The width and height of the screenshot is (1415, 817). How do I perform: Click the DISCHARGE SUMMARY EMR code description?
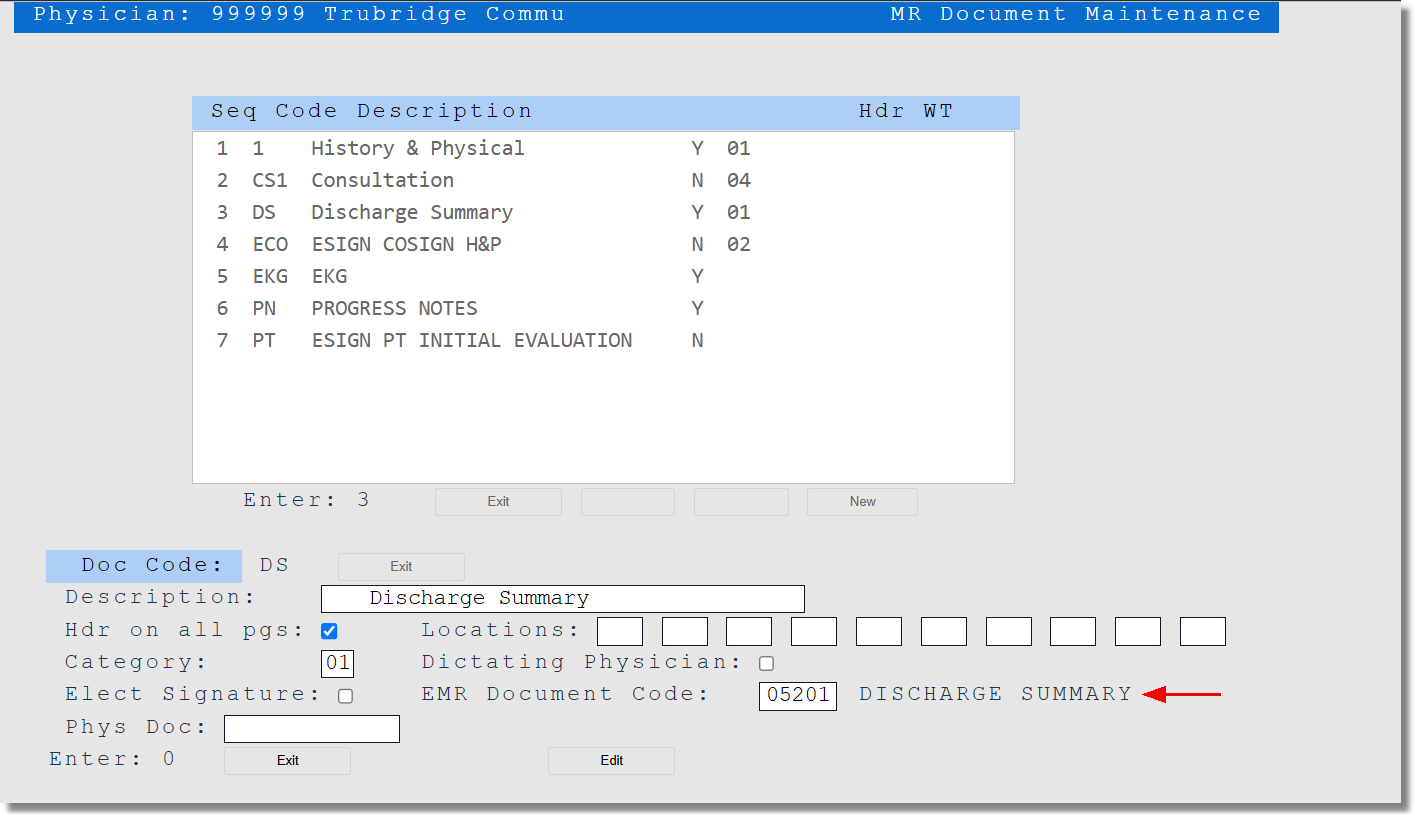[x=995, y=694]
